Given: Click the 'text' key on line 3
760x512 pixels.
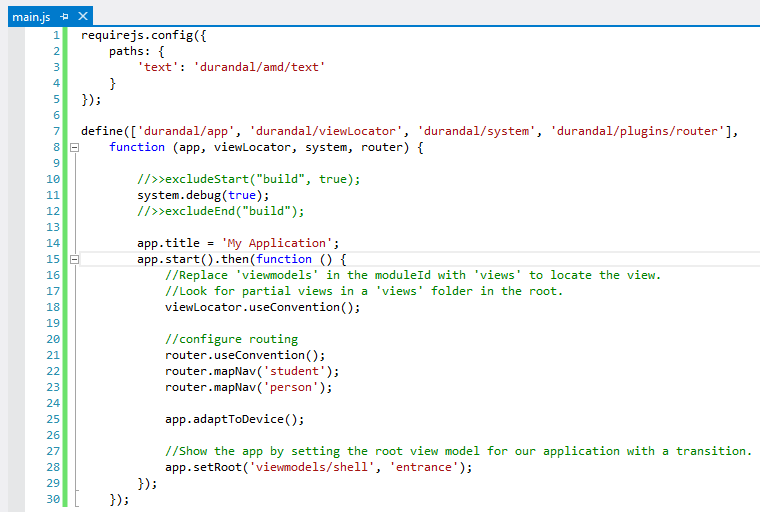Looking at the screenshot, I should 158,67.
